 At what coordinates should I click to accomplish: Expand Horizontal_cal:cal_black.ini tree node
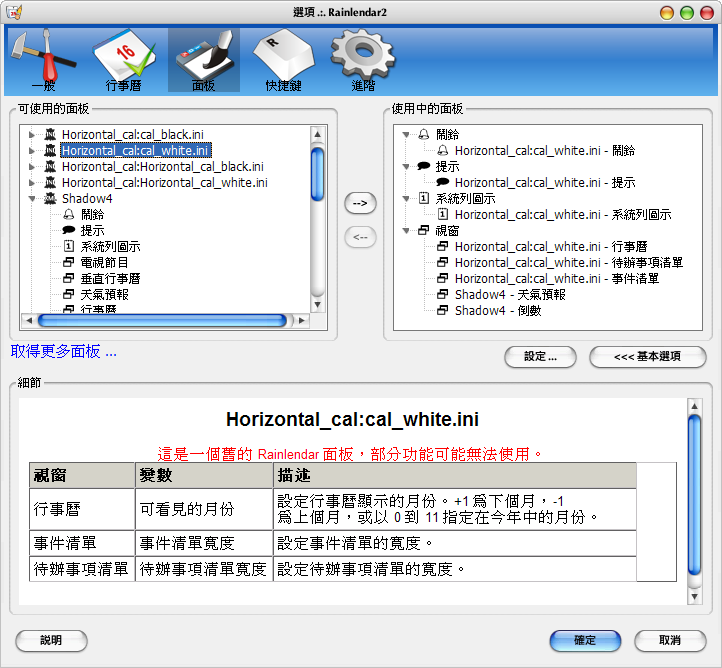(32, 134)
